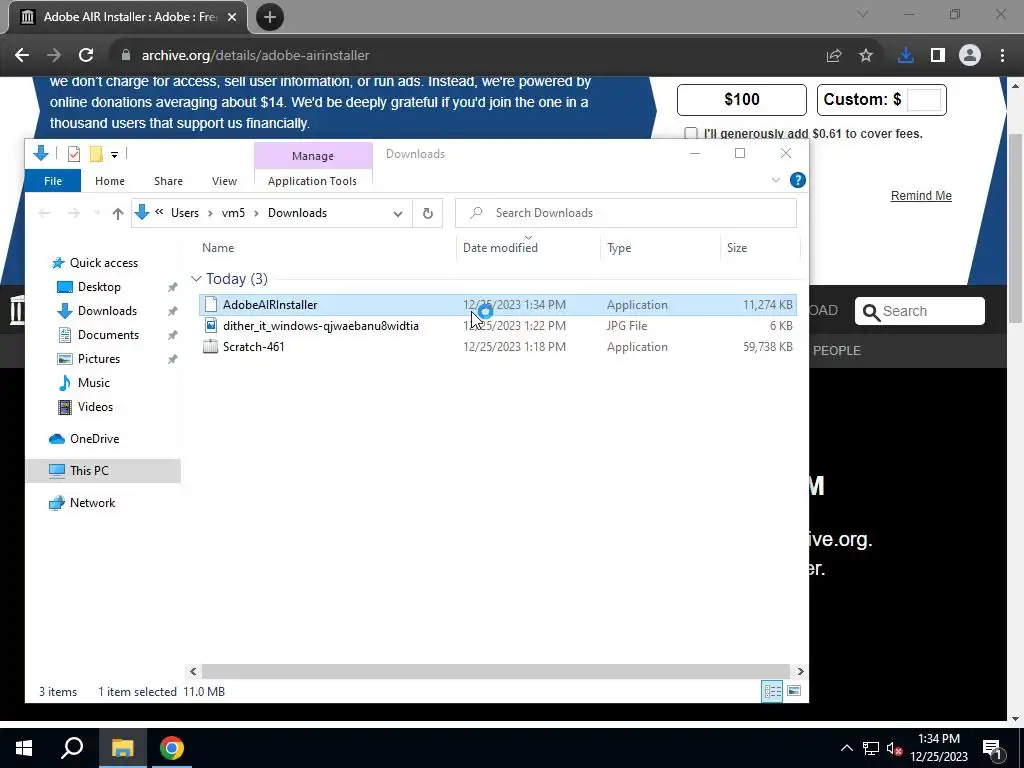The height and width of the screenshot is (768, 1024).
Task: Collapse the Today (3) group
Action: pos(196,279)
